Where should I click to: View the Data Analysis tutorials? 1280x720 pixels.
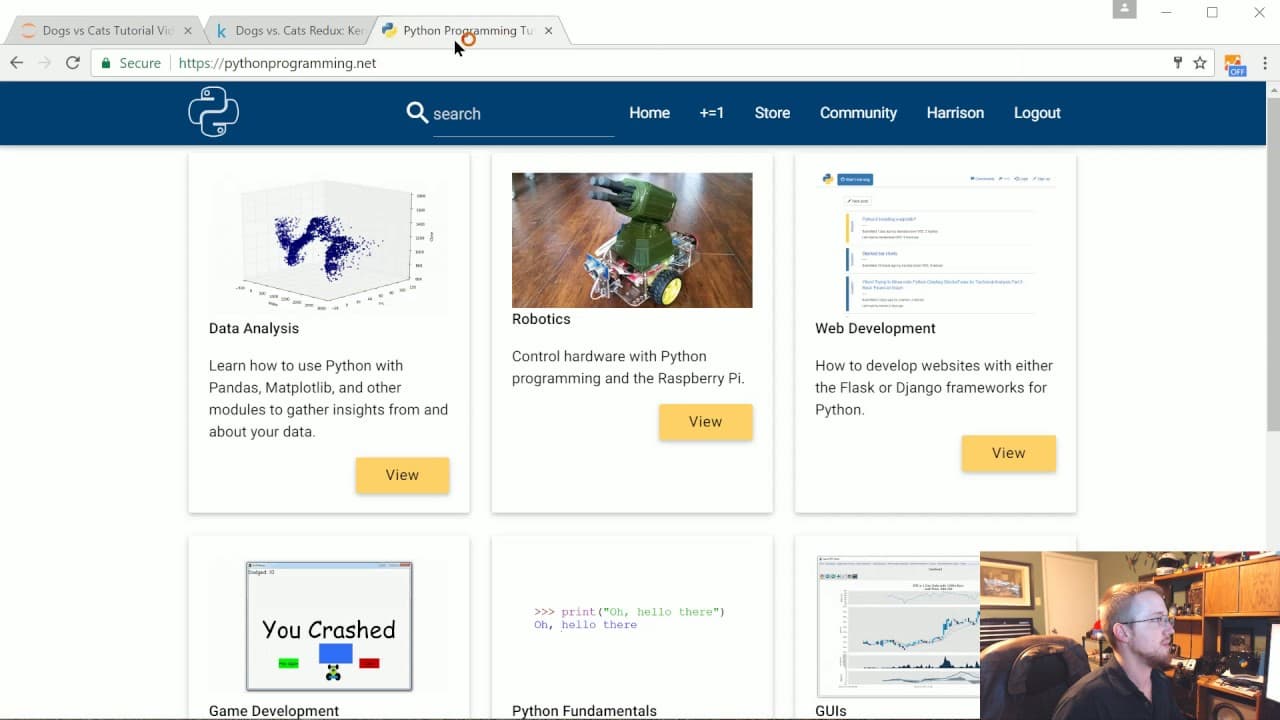point(402,475)
